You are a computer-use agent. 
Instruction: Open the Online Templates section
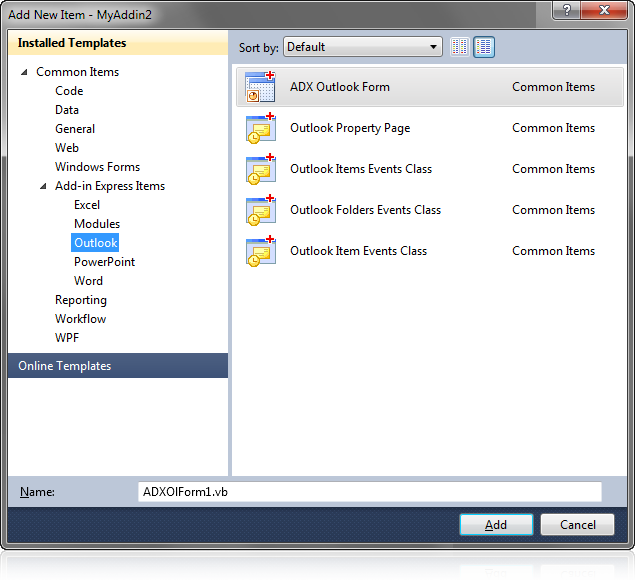pos(118,366)
